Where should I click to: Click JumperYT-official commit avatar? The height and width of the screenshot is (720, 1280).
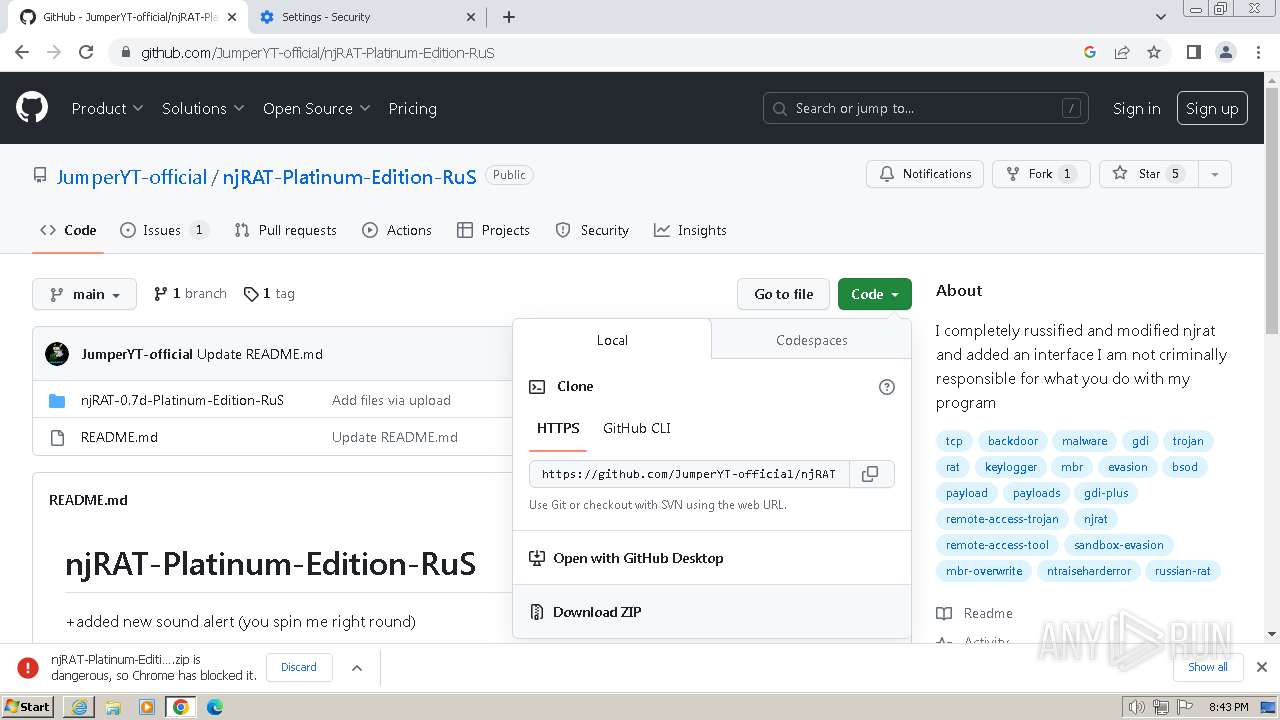pyautogui.click(x=57, y=353)
